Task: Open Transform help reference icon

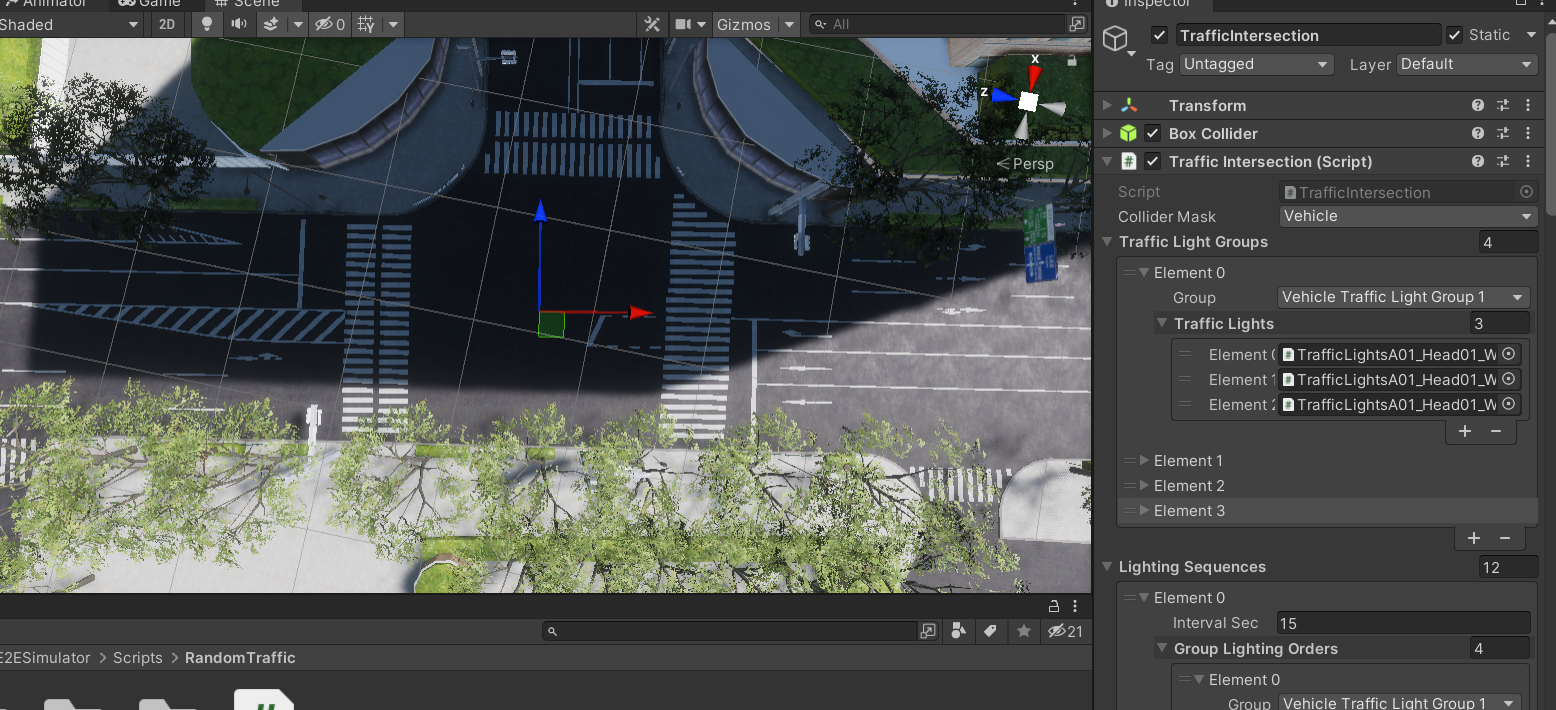Action: tap(1477, 105)
